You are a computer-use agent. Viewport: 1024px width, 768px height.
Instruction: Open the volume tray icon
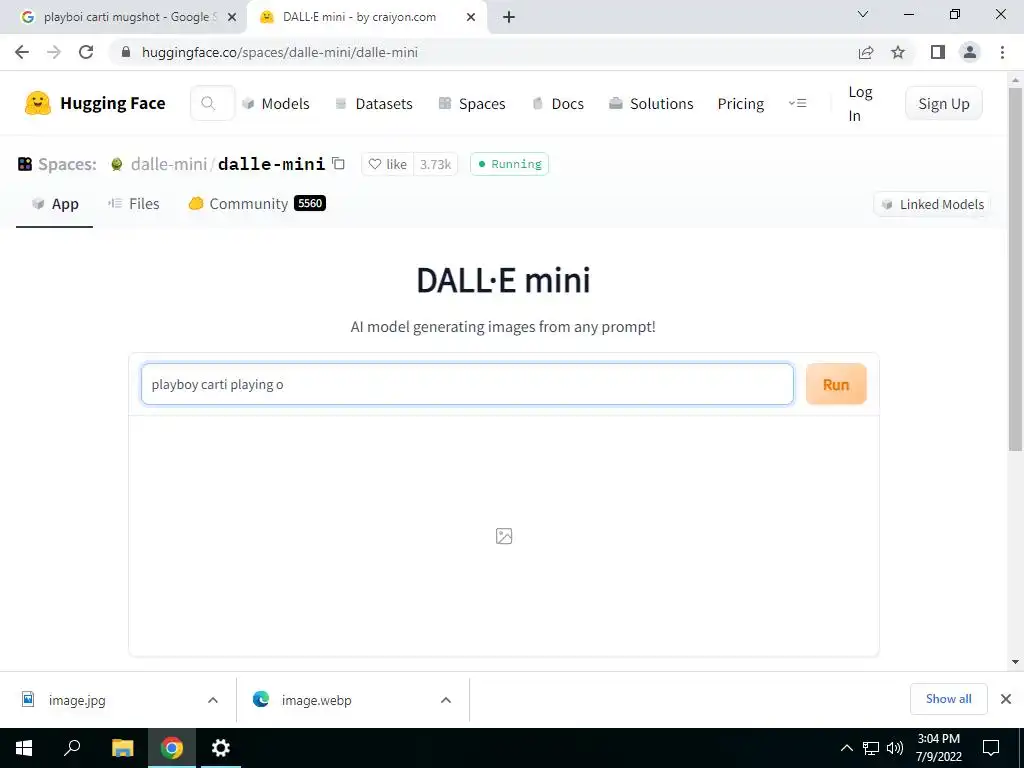coord(895,748)
